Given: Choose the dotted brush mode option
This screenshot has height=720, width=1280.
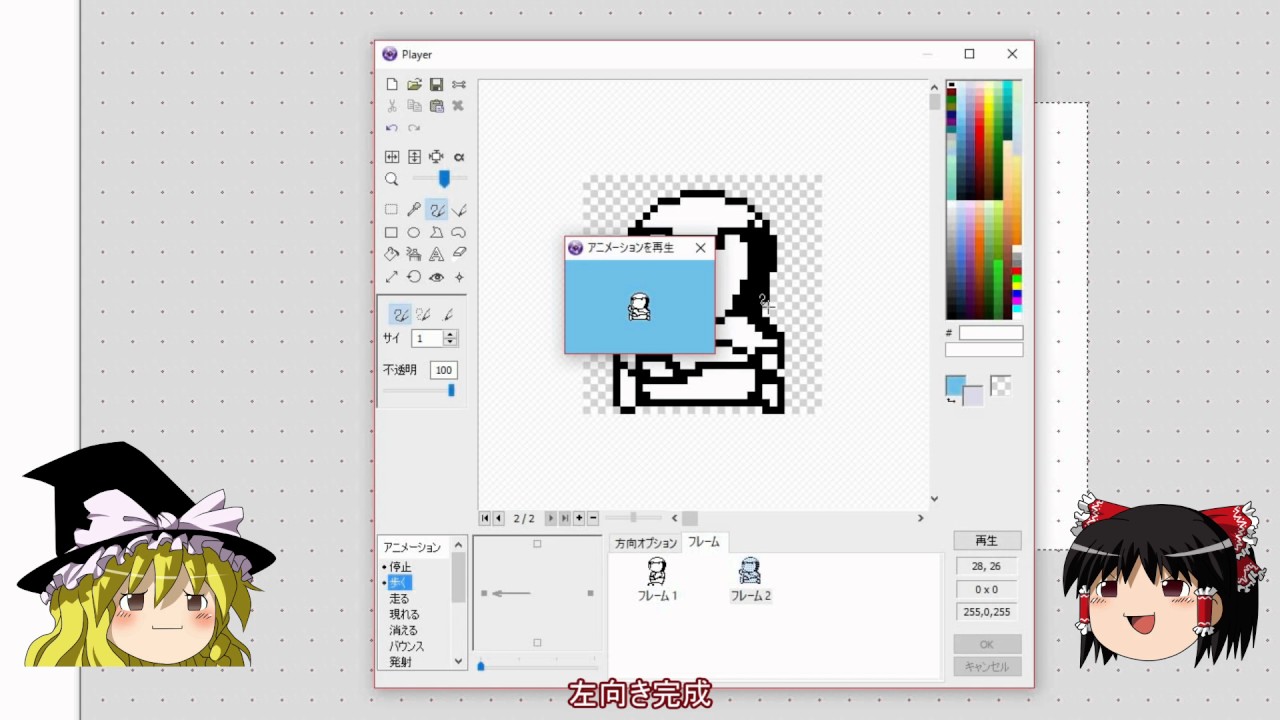Looking at the screenshot, I should (x=423, y=314).
